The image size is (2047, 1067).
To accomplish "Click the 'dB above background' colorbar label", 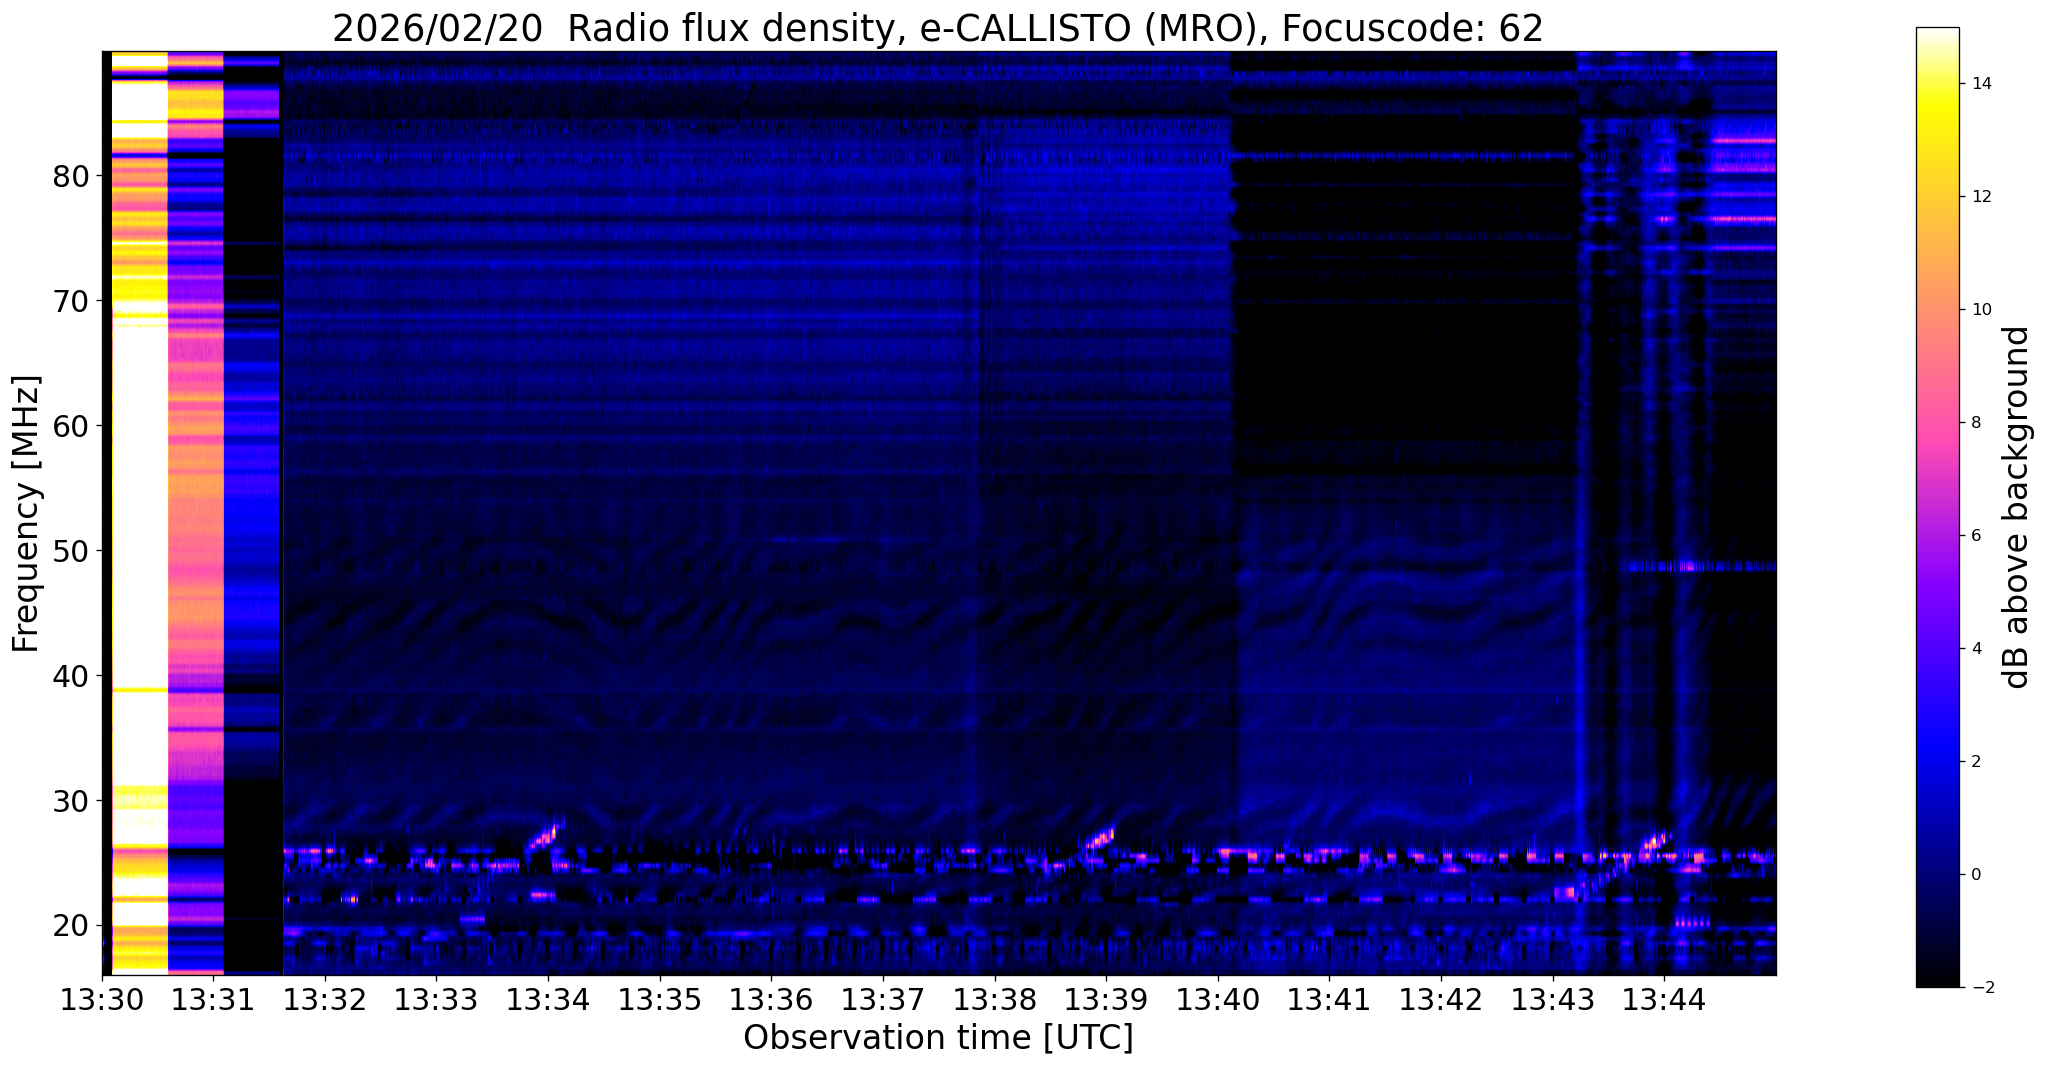I will tap(2017, 507).
